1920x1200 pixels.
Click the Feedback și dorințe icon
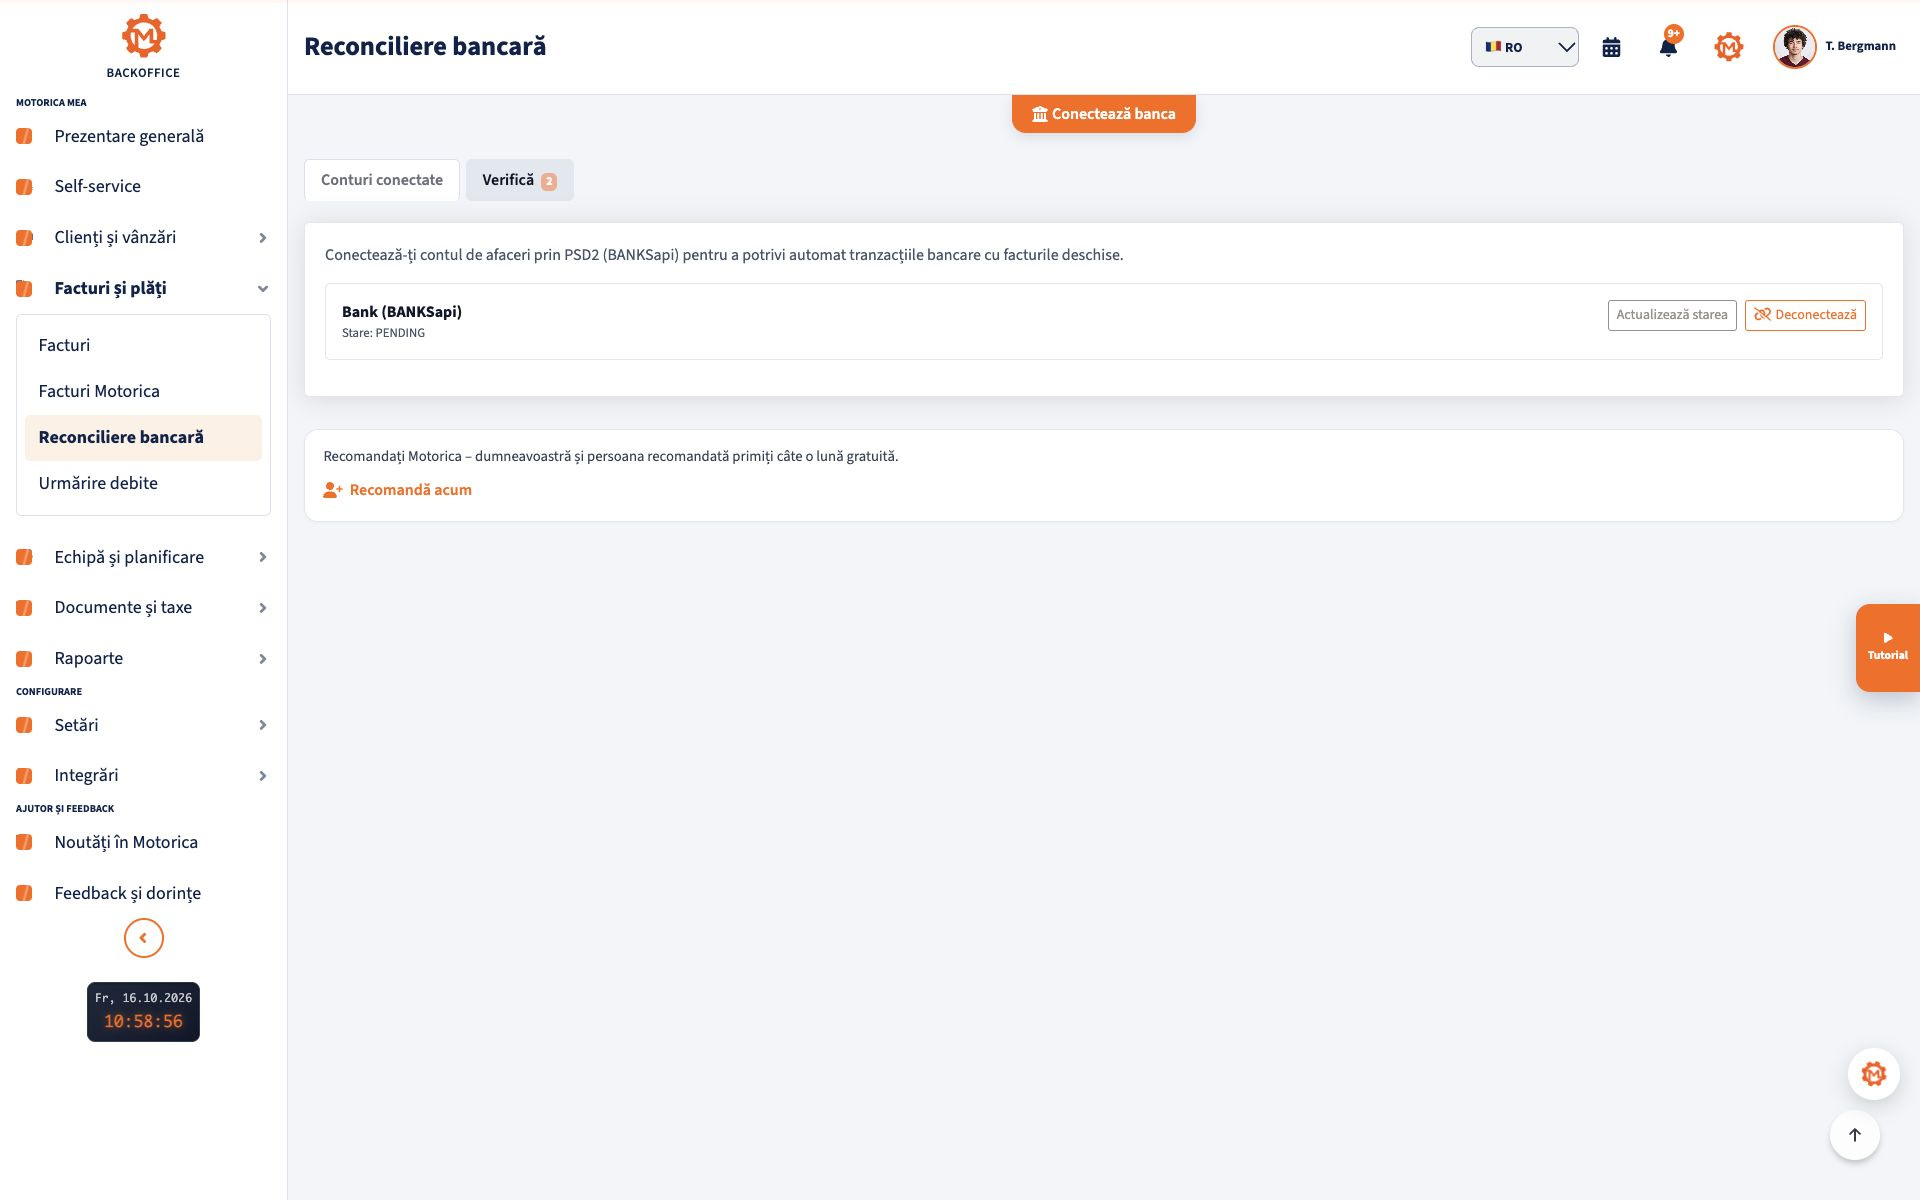24,893
